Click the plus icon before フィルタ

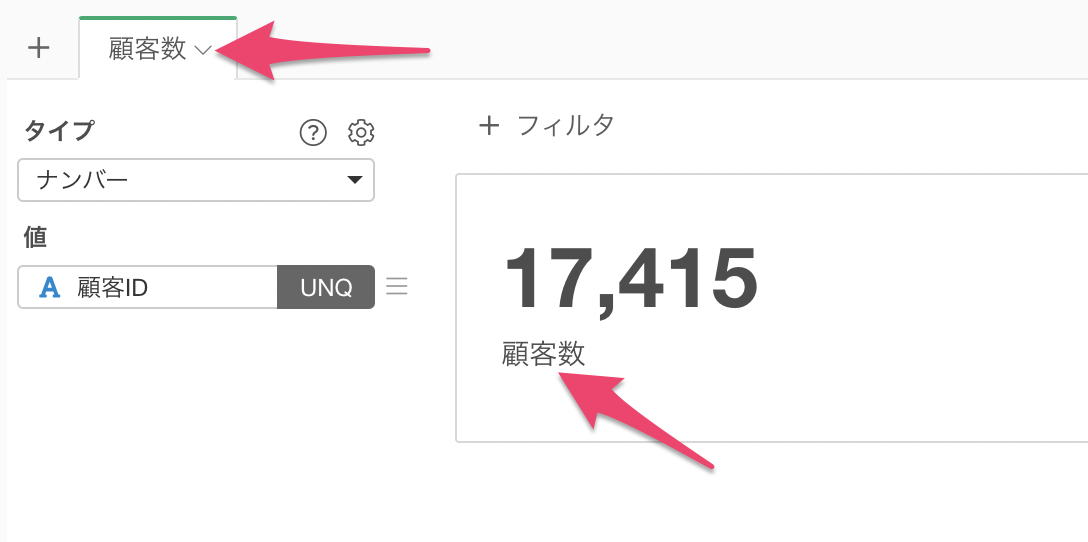tap(489, 126)
